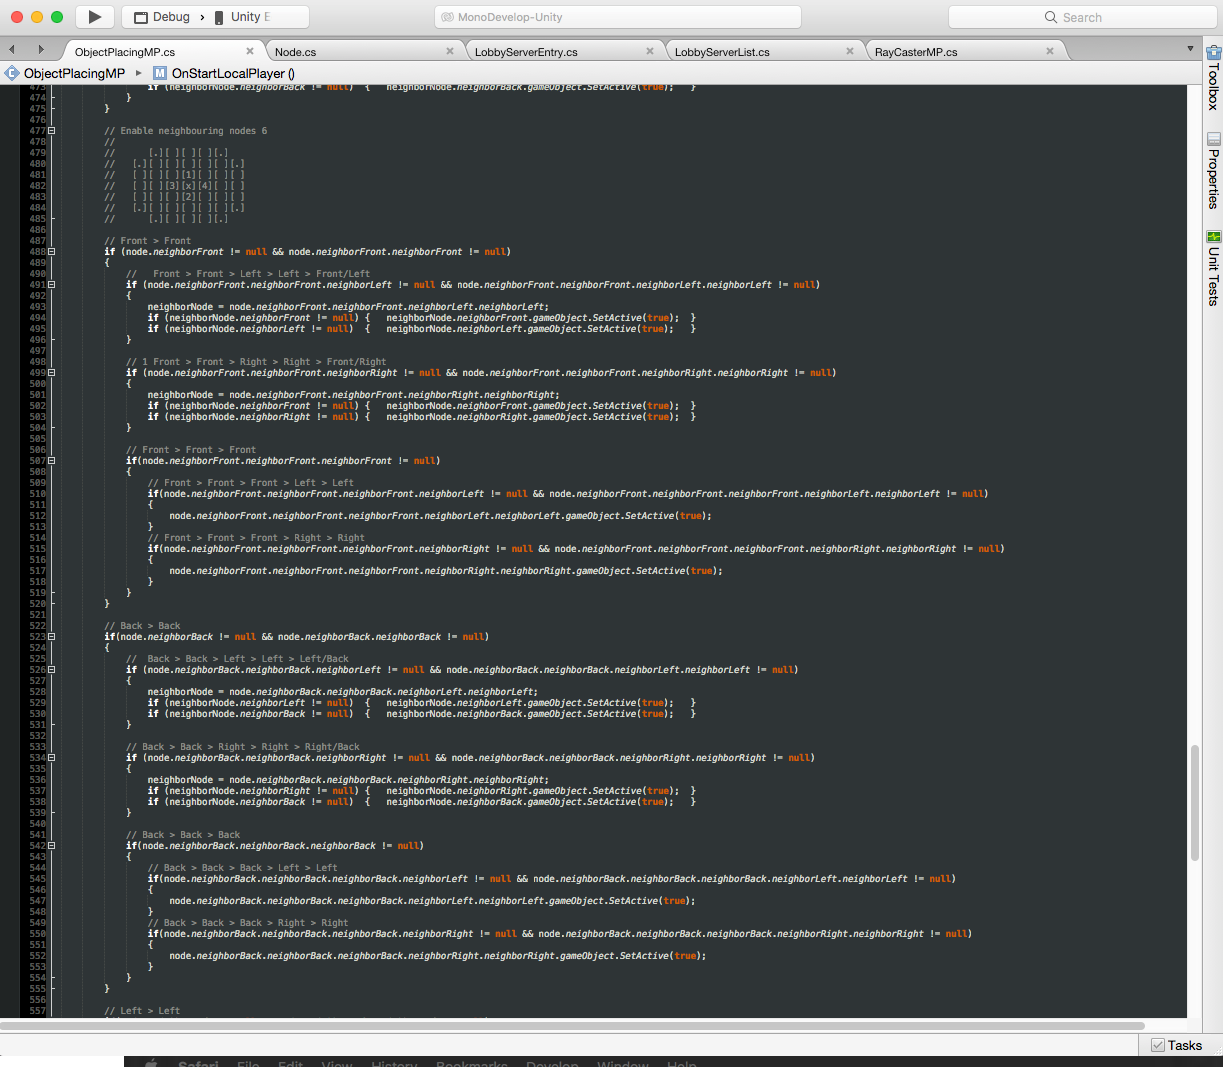Click the Tasks button in status bar
The height and width of the screenshot is (1067, 1223).
pos(1176,1045)
